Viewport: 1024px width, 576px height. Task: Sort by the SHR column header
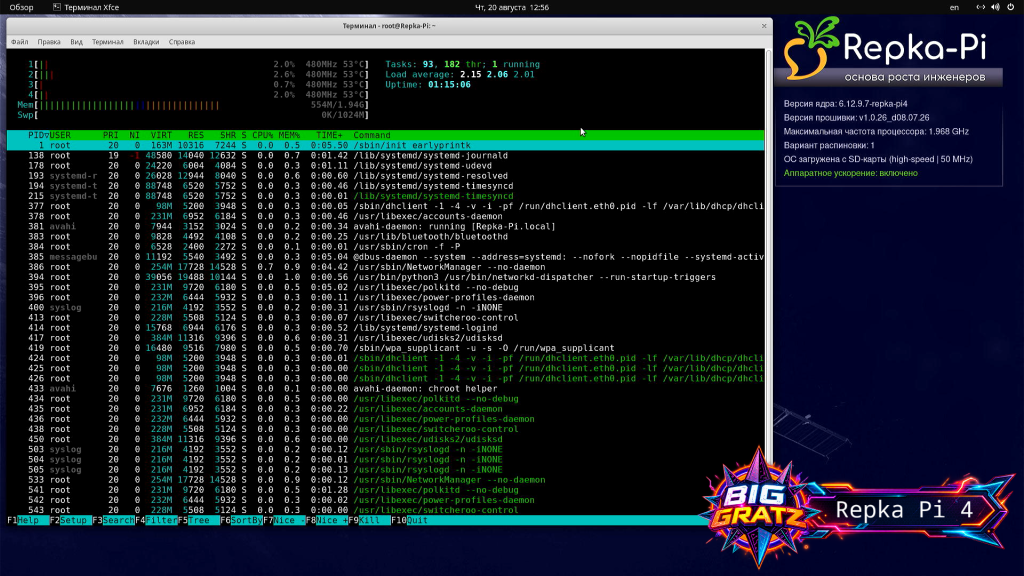tap(228, 135)
